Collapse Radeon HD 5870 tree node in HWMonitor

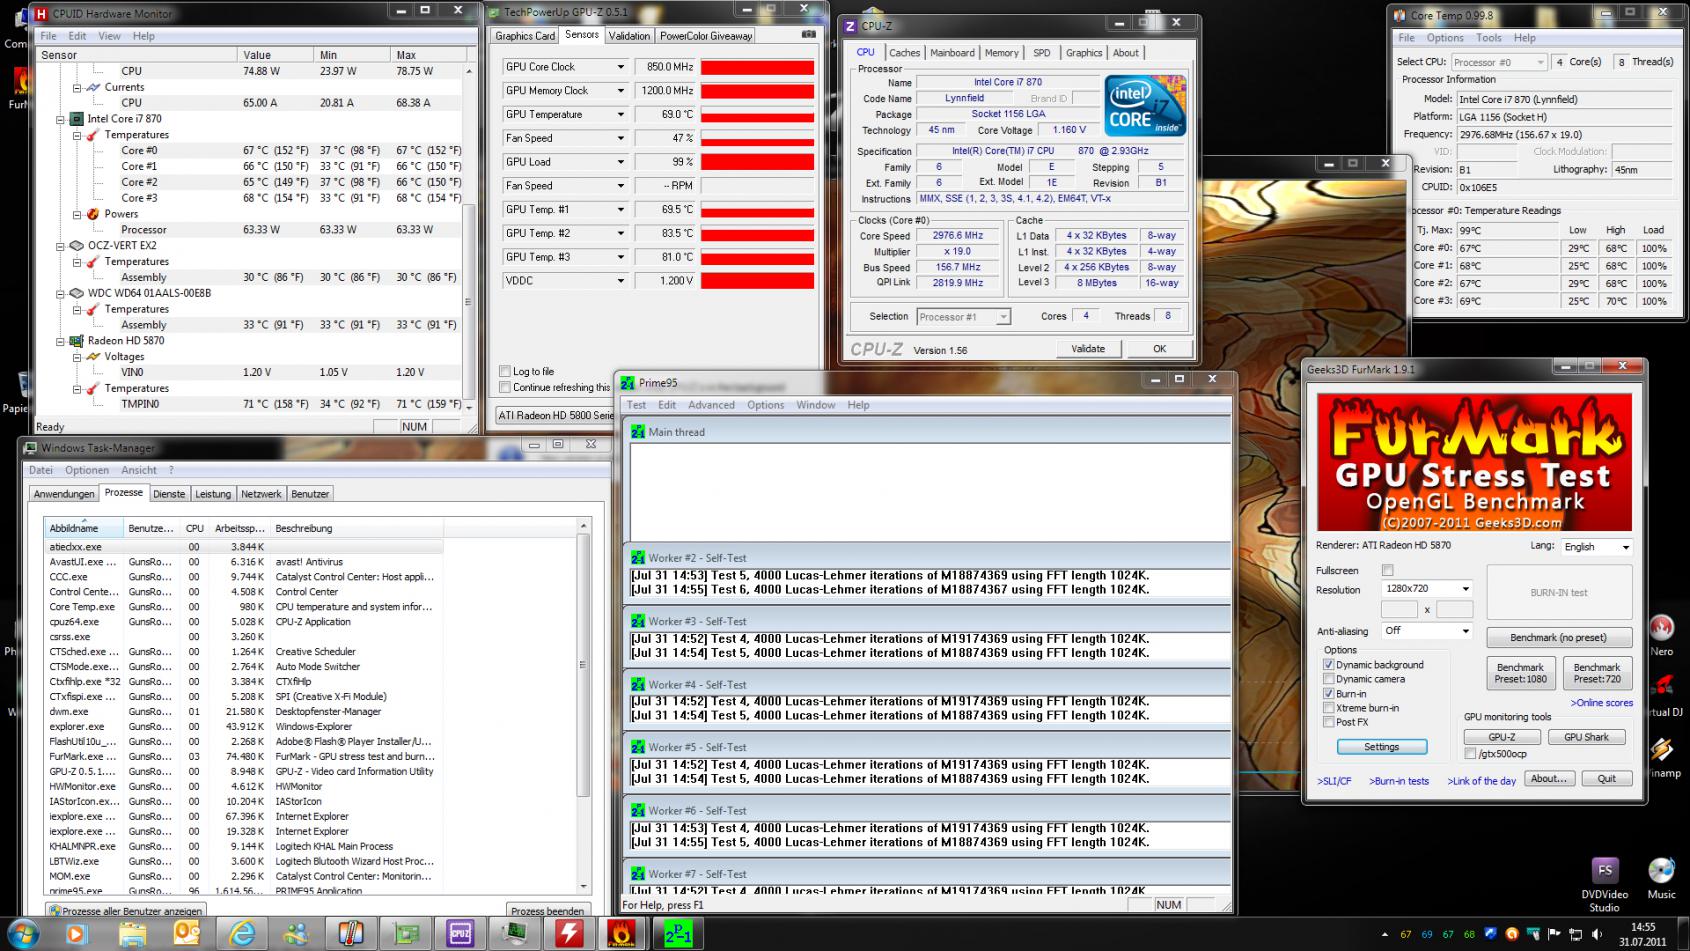point(61,341)
